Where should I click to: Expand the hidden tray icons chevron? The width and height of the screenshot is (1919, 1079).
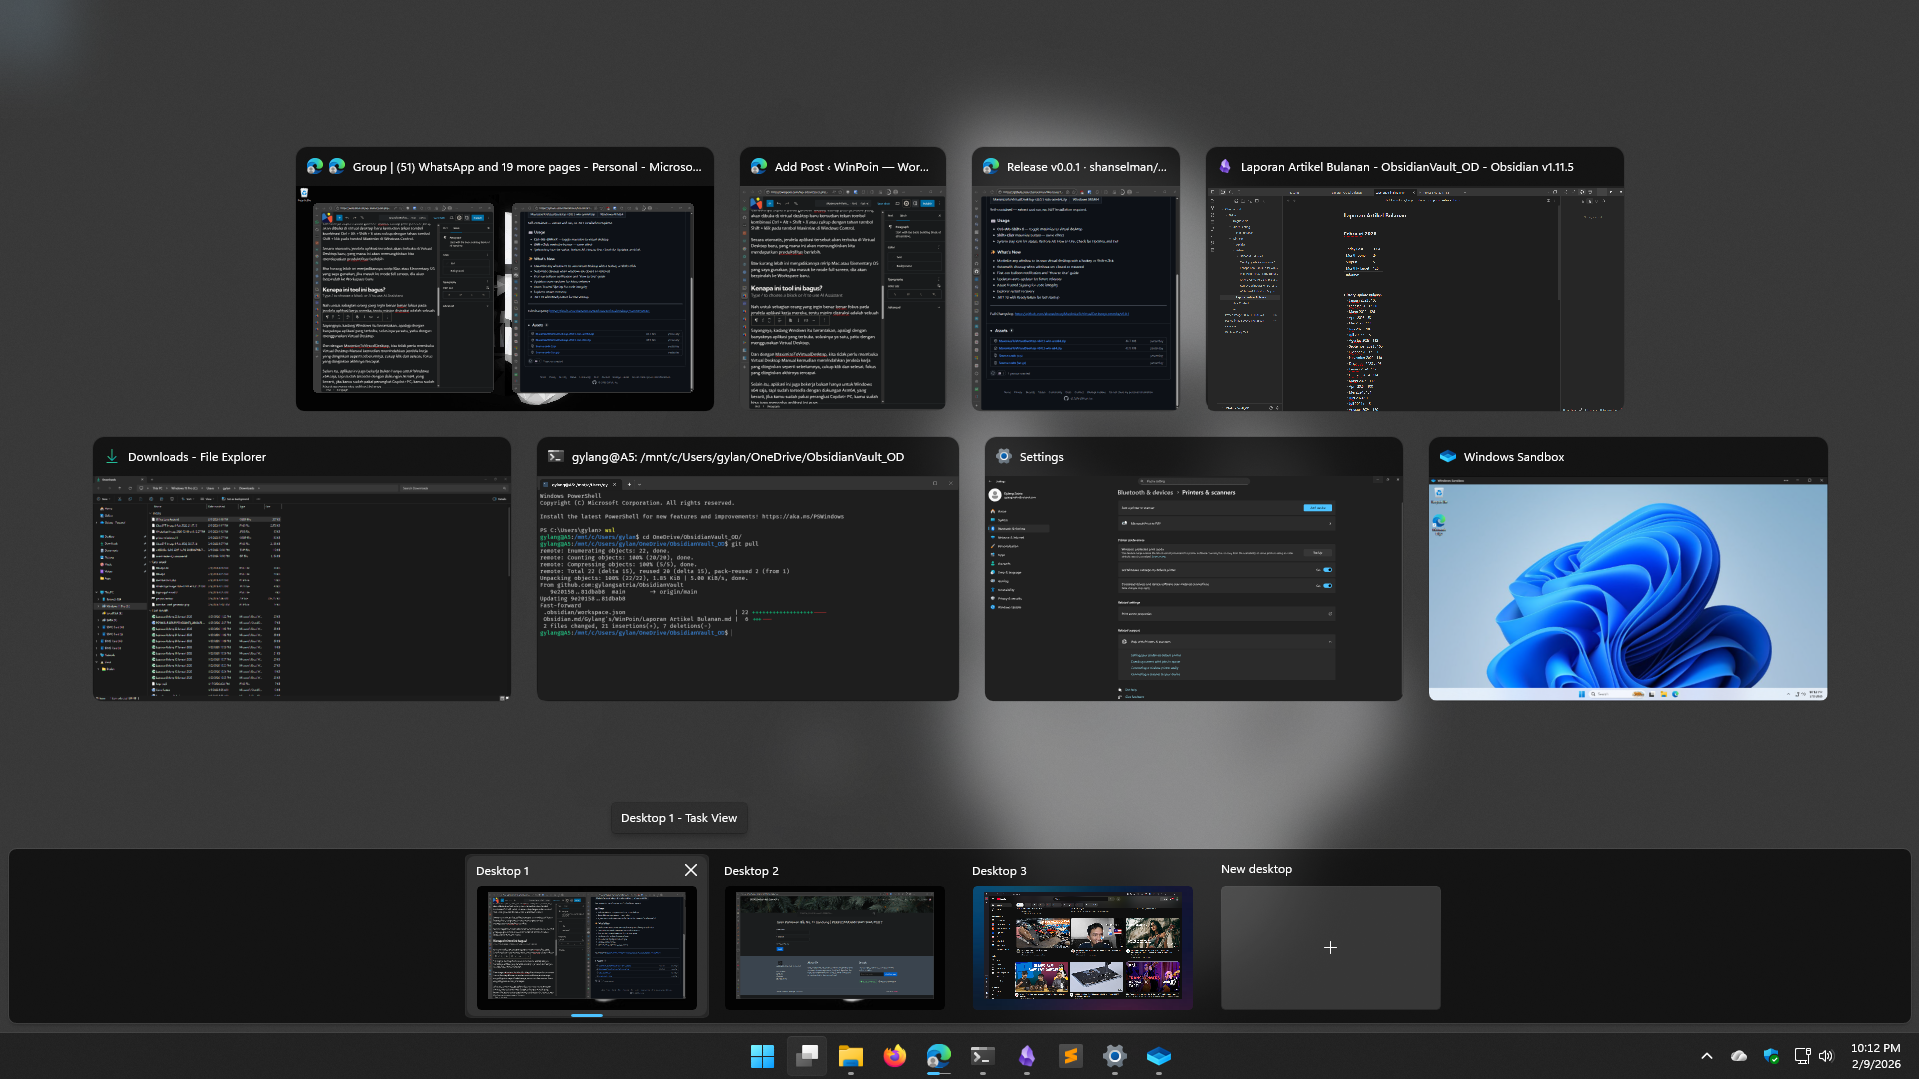coord(1707,1056)
